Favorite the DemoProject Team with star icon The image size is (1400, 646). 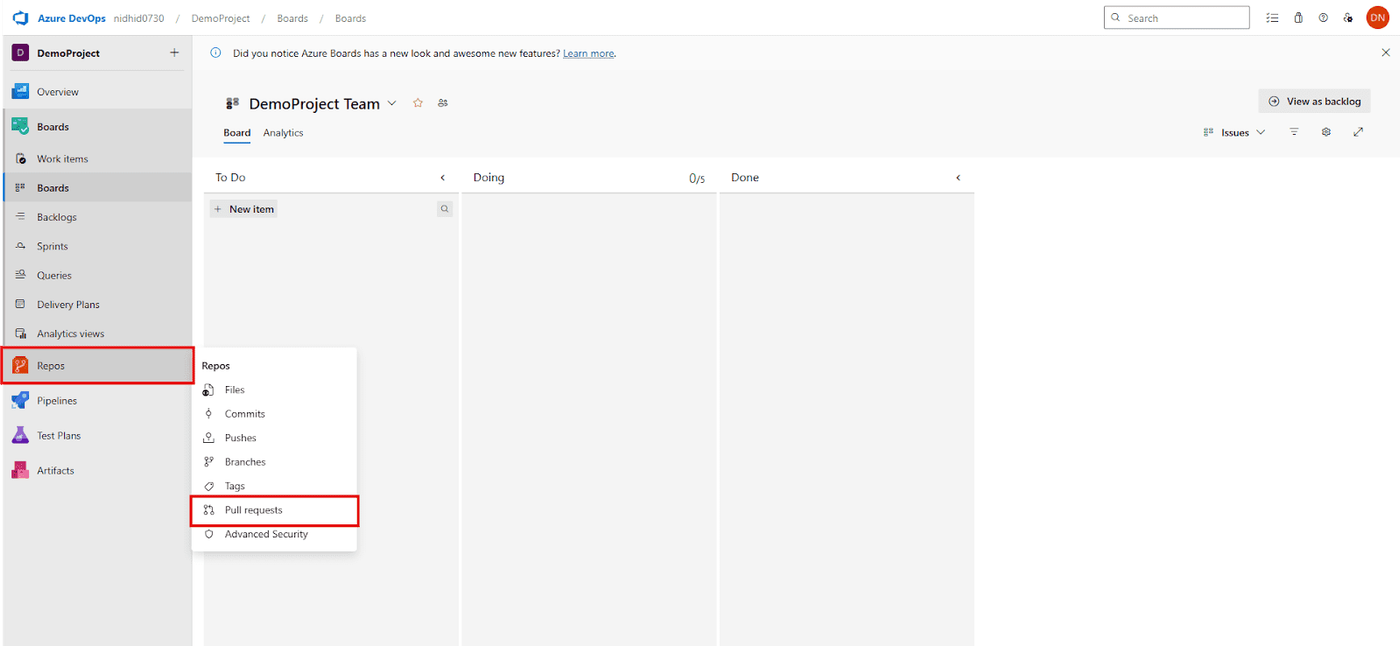pyautogui.click(x=418, y=103)
